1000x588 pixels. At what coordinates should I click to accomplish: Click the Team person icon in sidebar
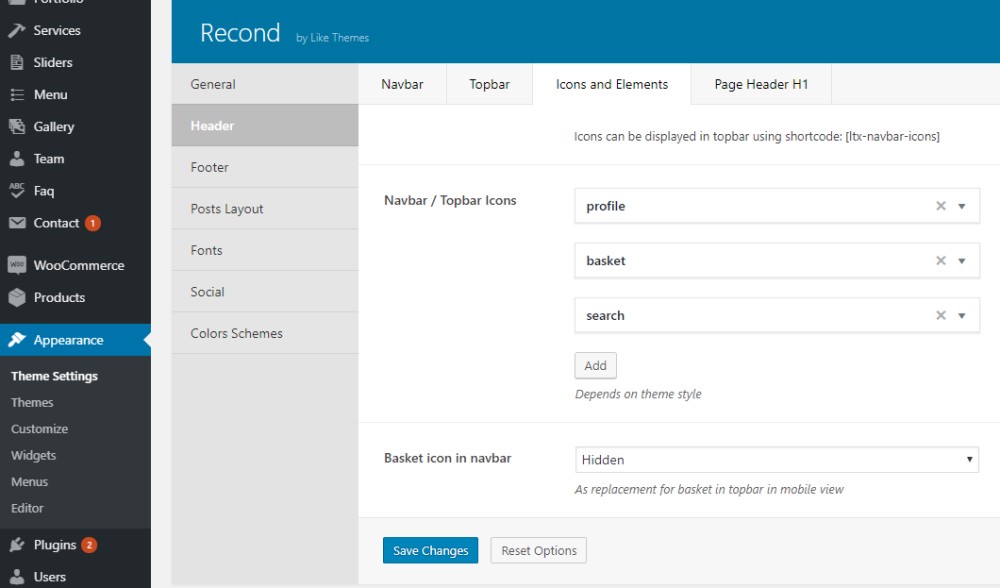click(x=17, y=158)
